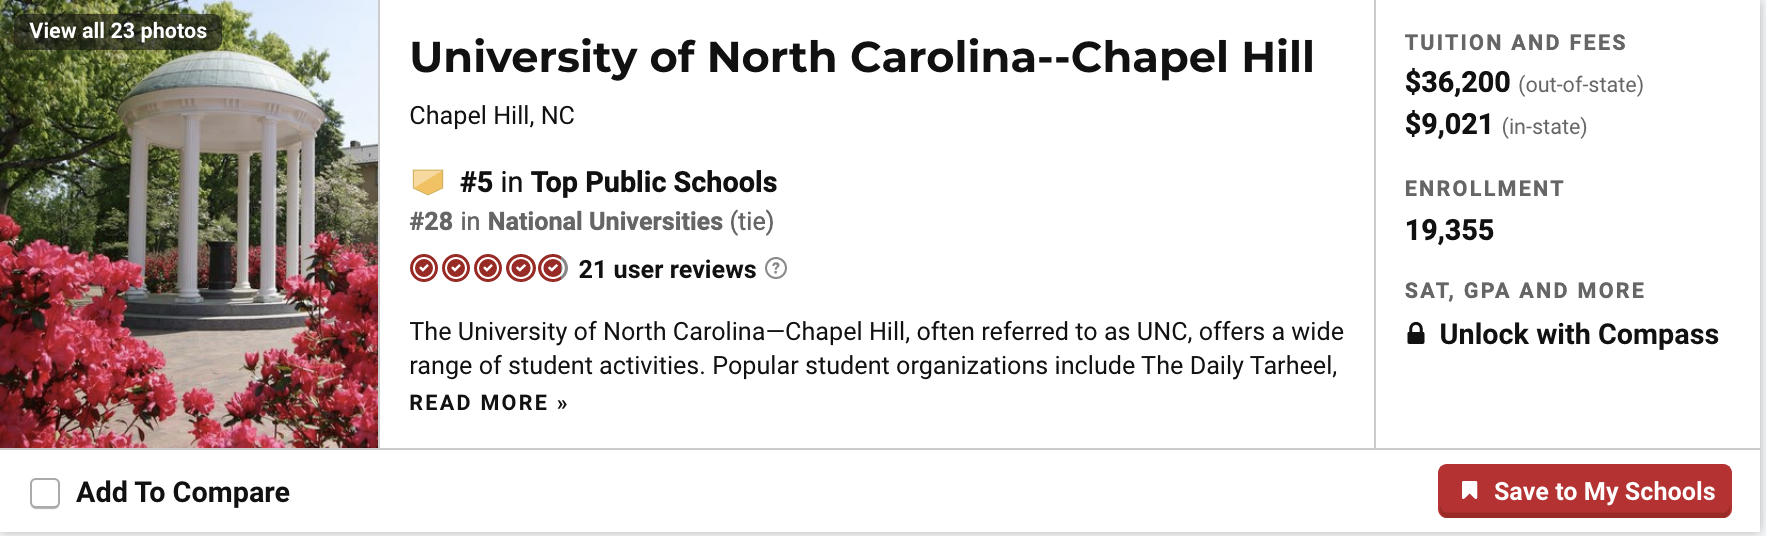Open View all 23 photos
Image resolution: width=1766 pixels, height=536 pixels.
(118, 31)
